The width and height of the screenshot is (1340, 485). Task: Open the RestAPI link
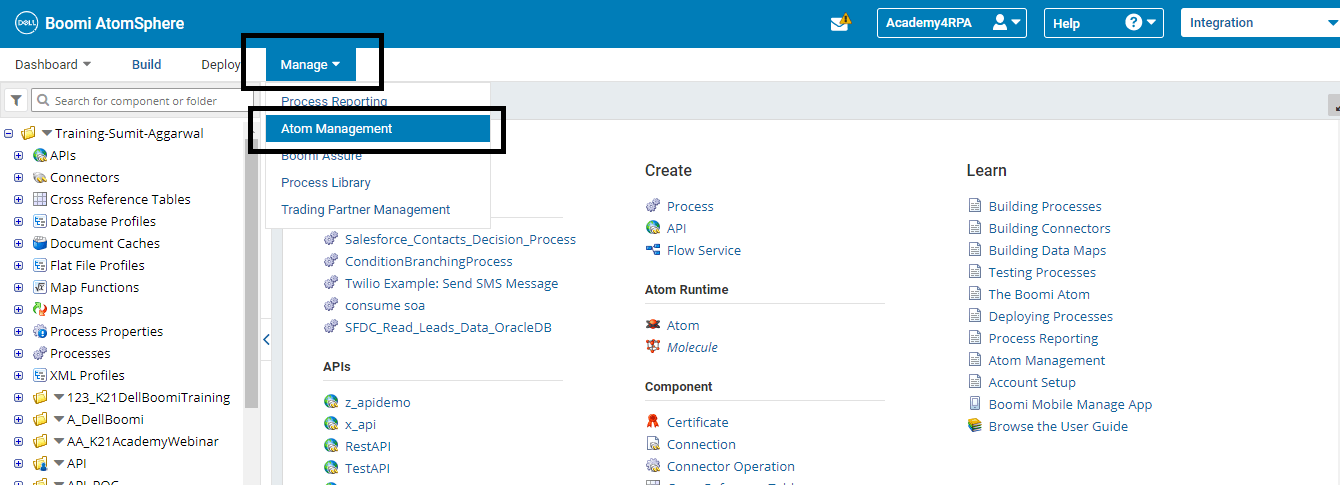coord(367,446)
